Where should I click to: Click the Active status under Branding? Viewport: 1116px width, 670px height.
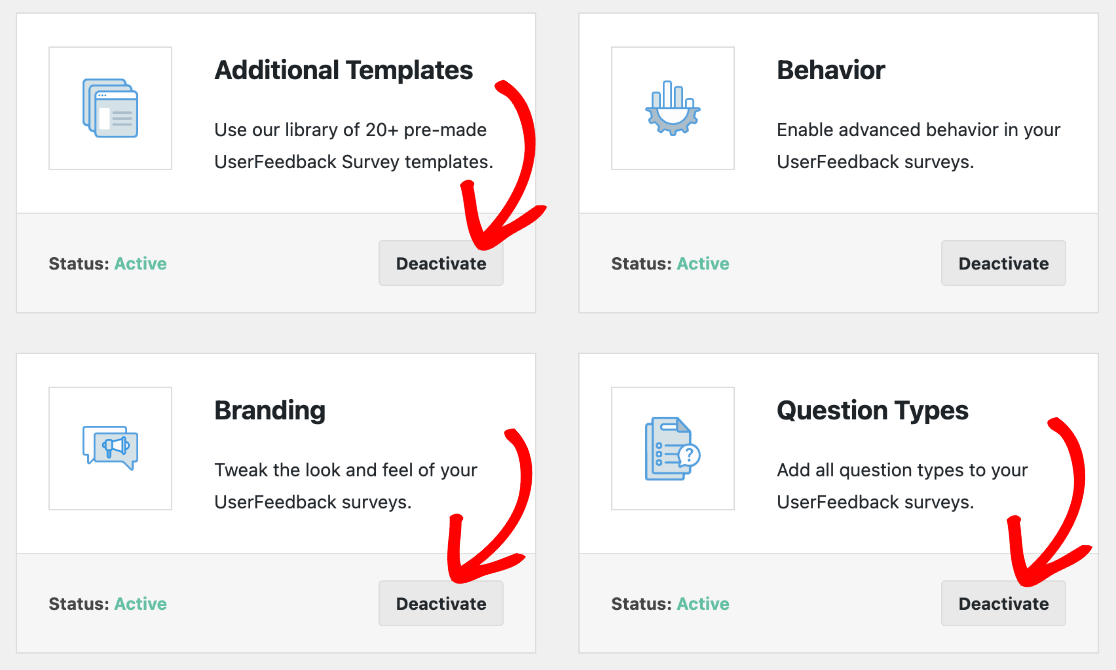click(x=140, y=604)
